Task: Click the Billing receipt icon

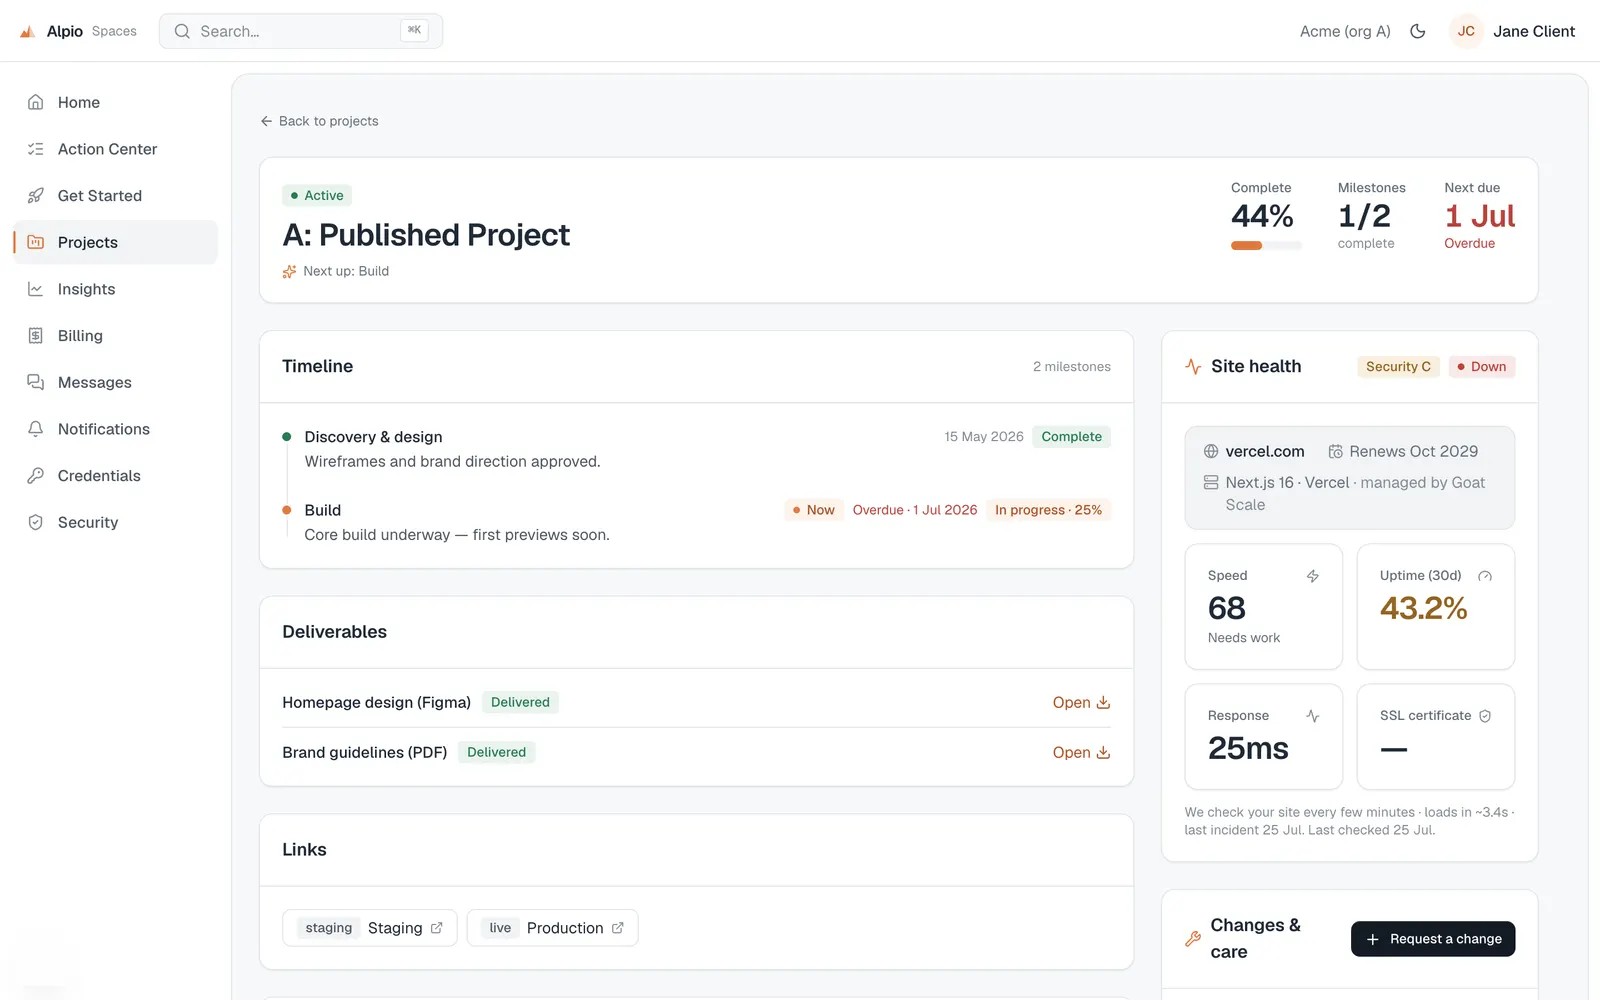Action: point(36,335)
